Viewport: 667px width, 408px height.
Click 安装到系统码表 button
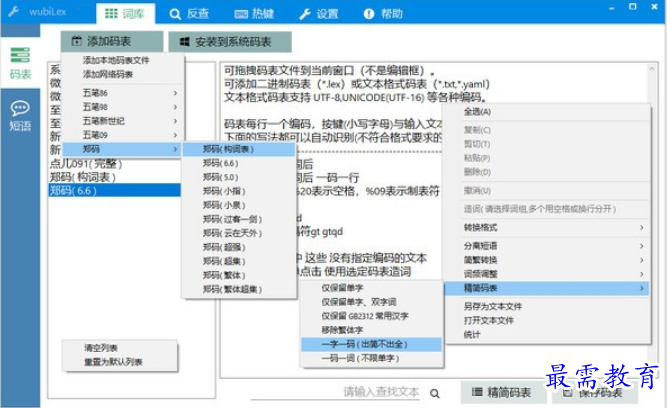tap(230, 42)
